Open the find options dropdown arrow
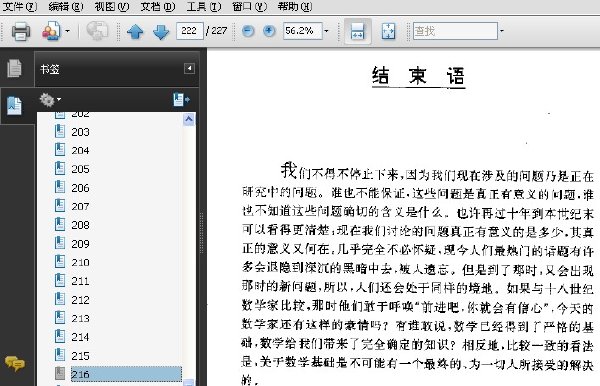 pos(502,31)
